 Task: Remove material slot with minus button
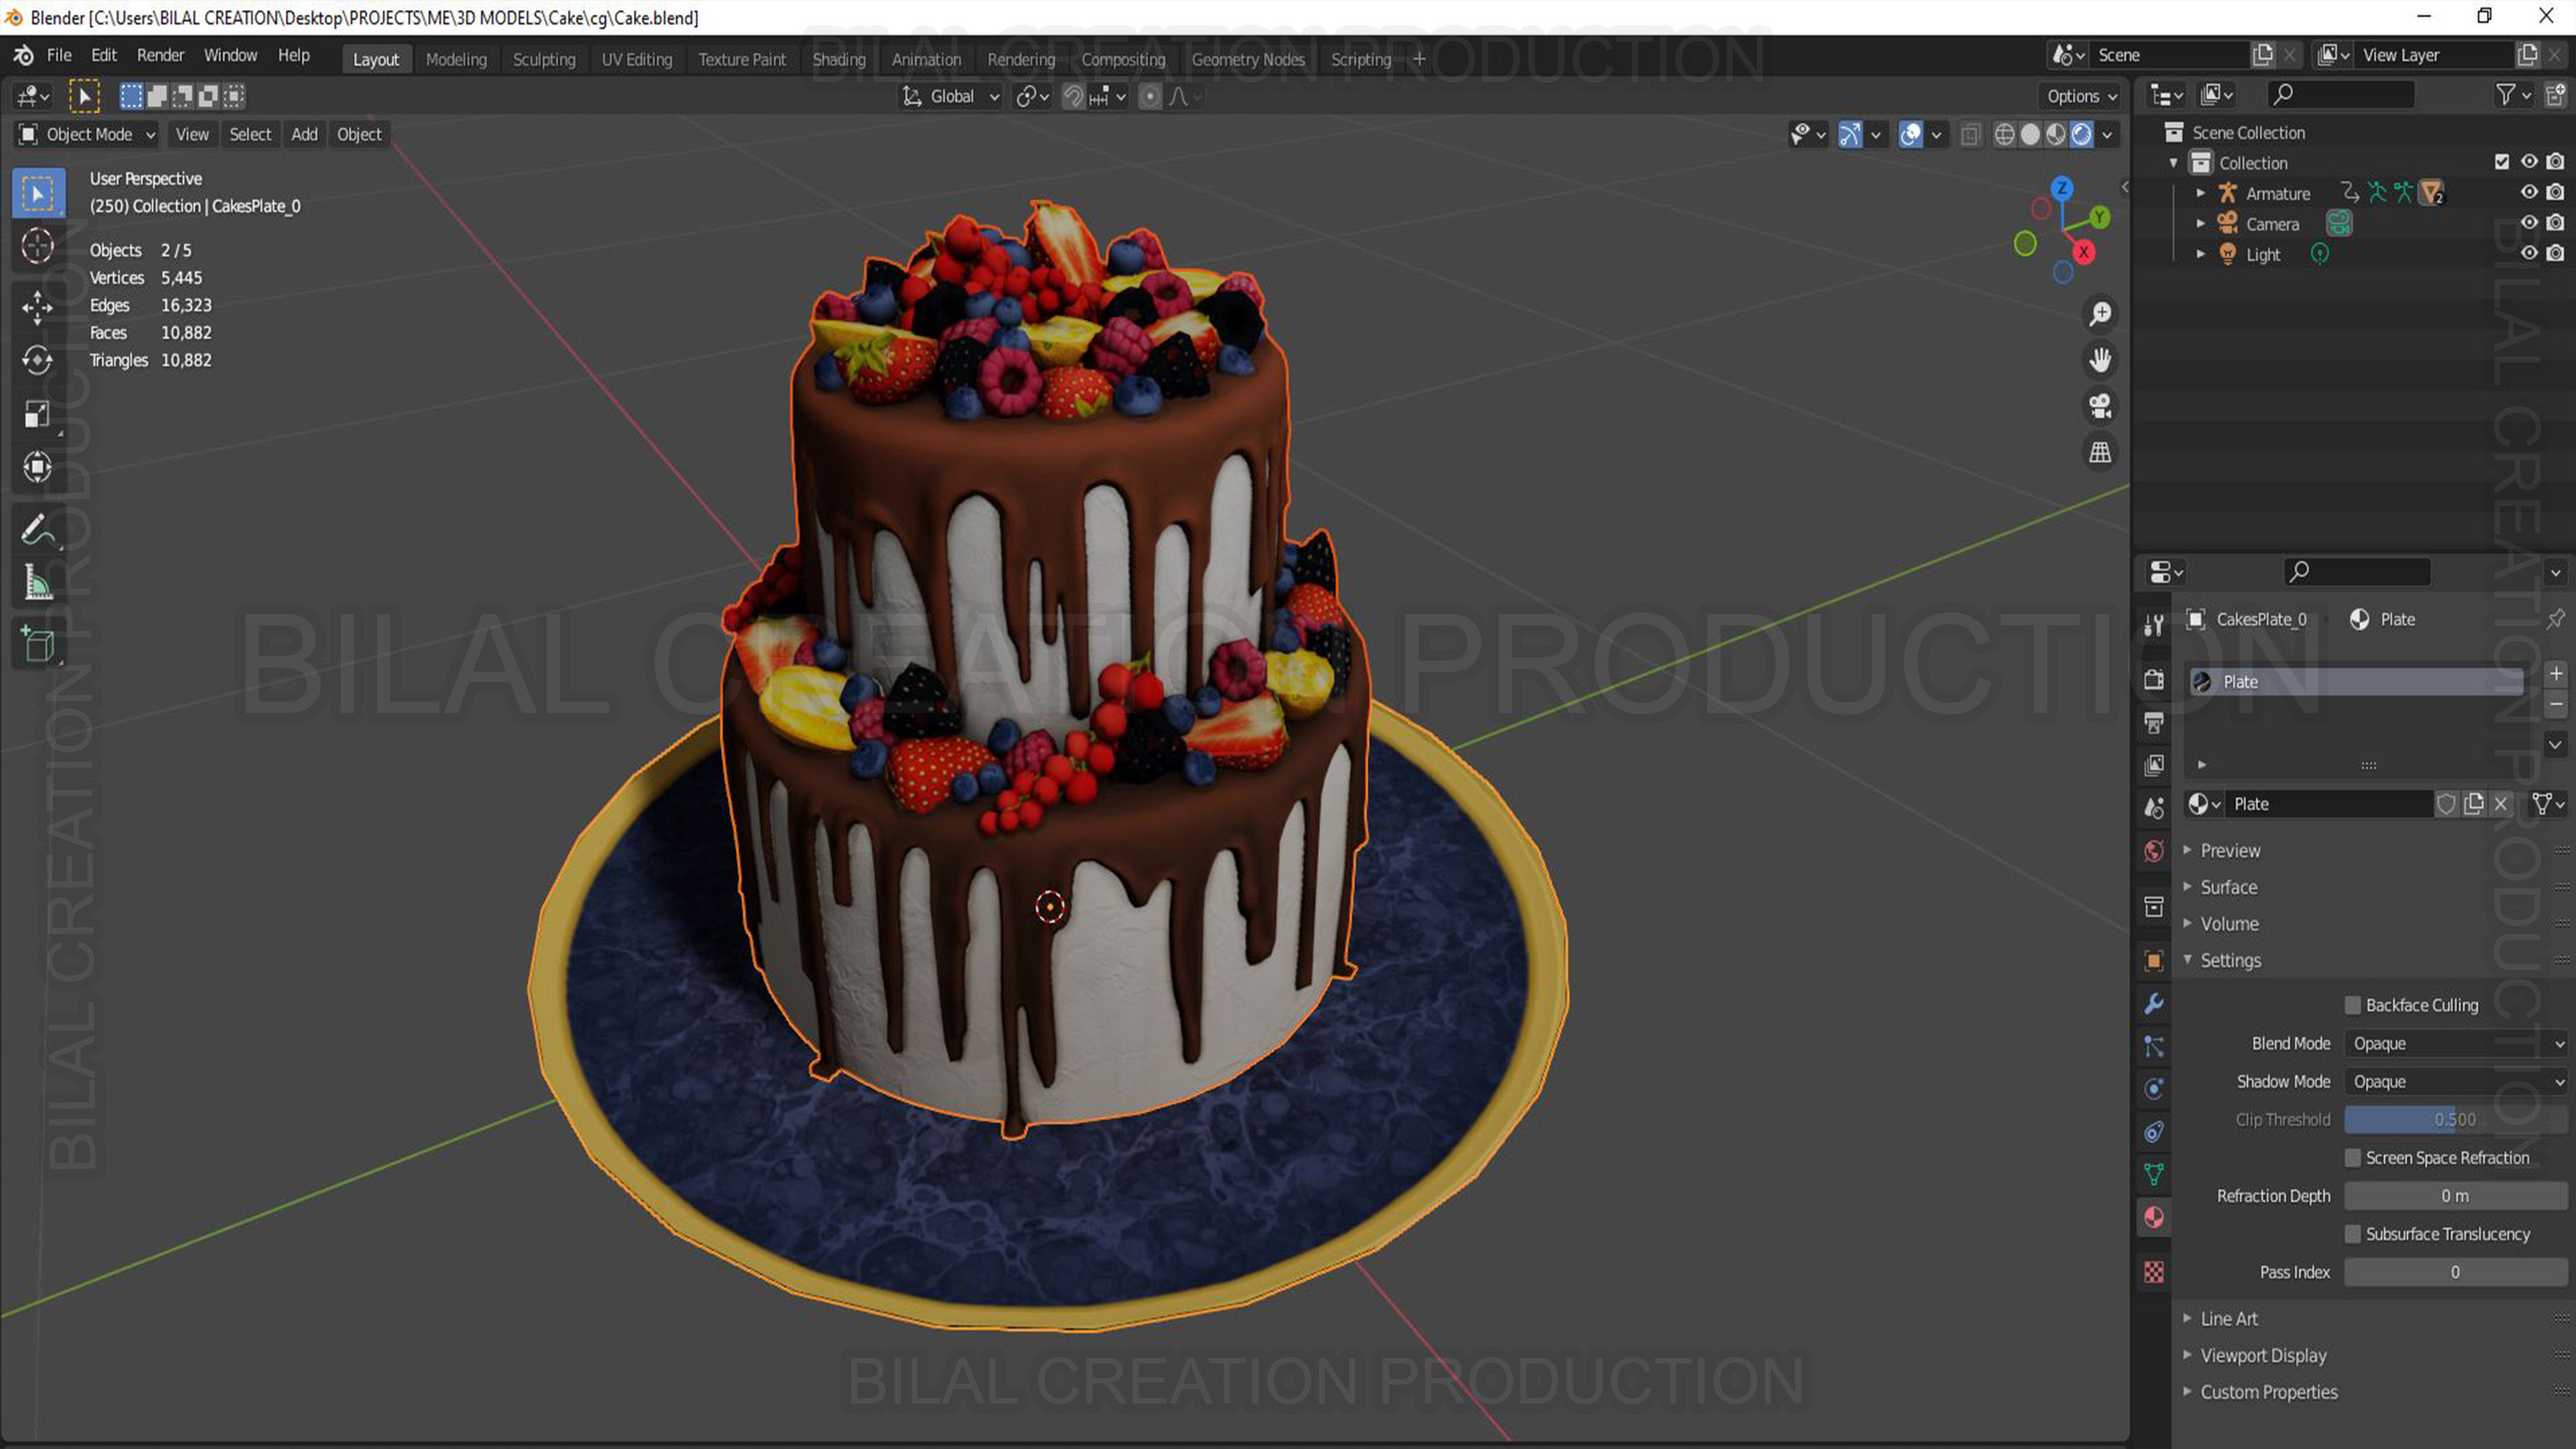point(2555,705)
